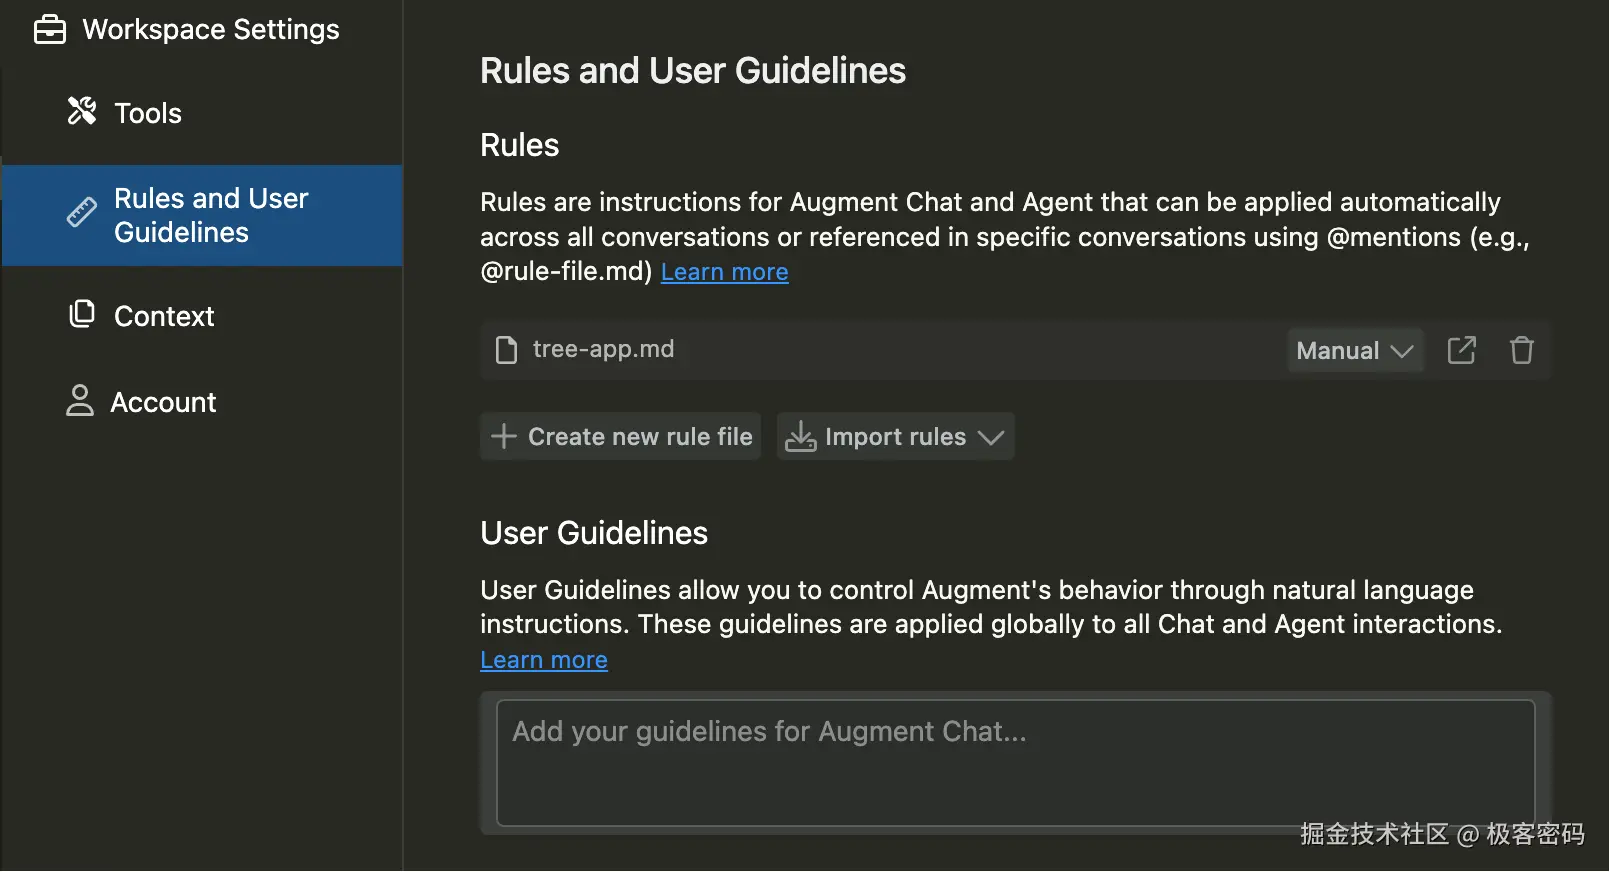
Task: Click the download icon on Import rules
Action: pos(800,436)
